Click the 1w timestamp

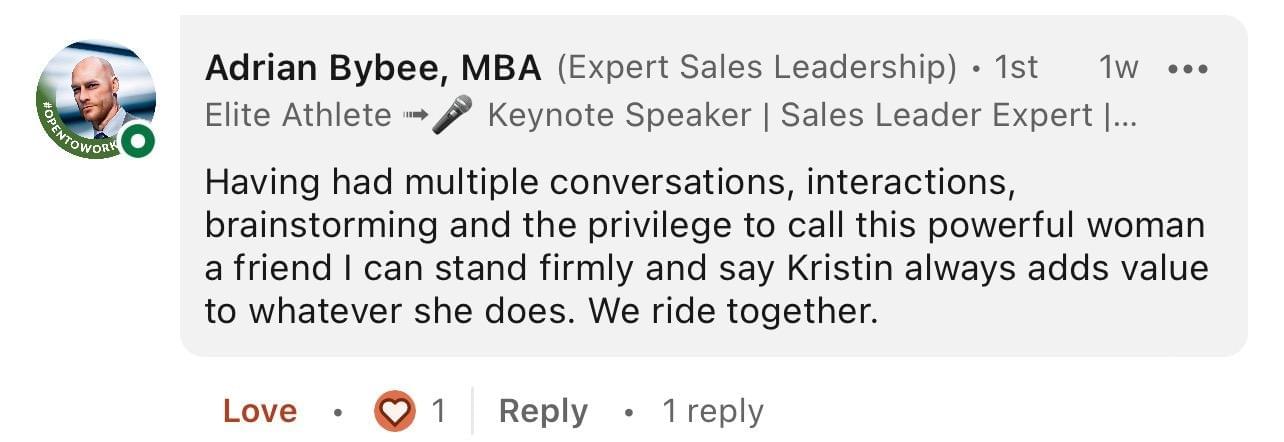(x=1118, y=69)
